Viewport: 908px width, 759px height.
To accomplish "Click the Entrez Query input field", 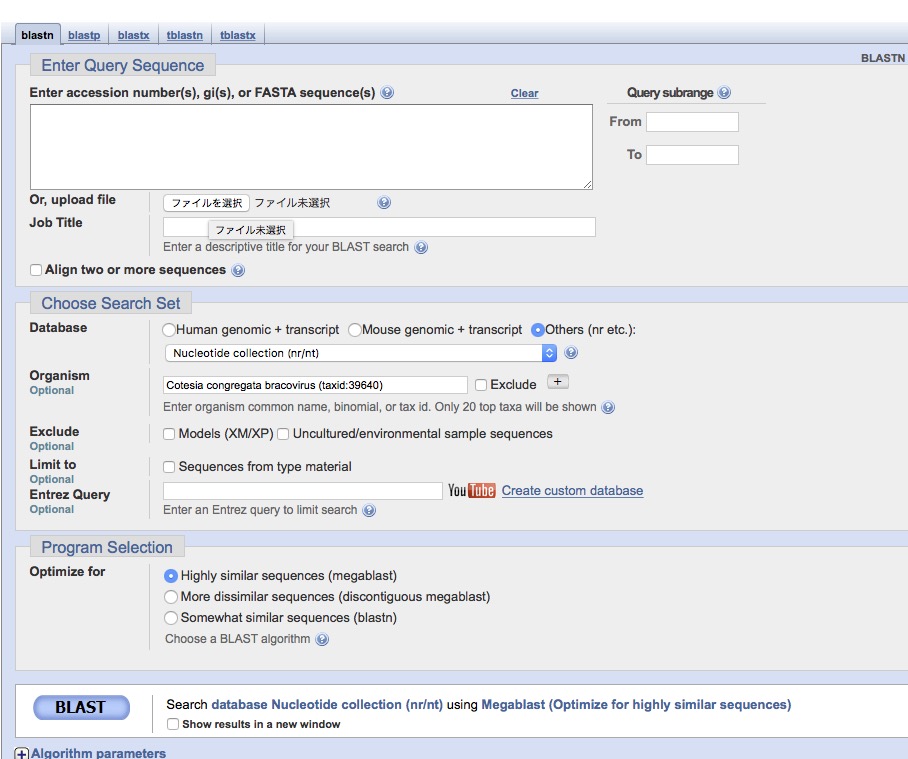I will [302, 491].
